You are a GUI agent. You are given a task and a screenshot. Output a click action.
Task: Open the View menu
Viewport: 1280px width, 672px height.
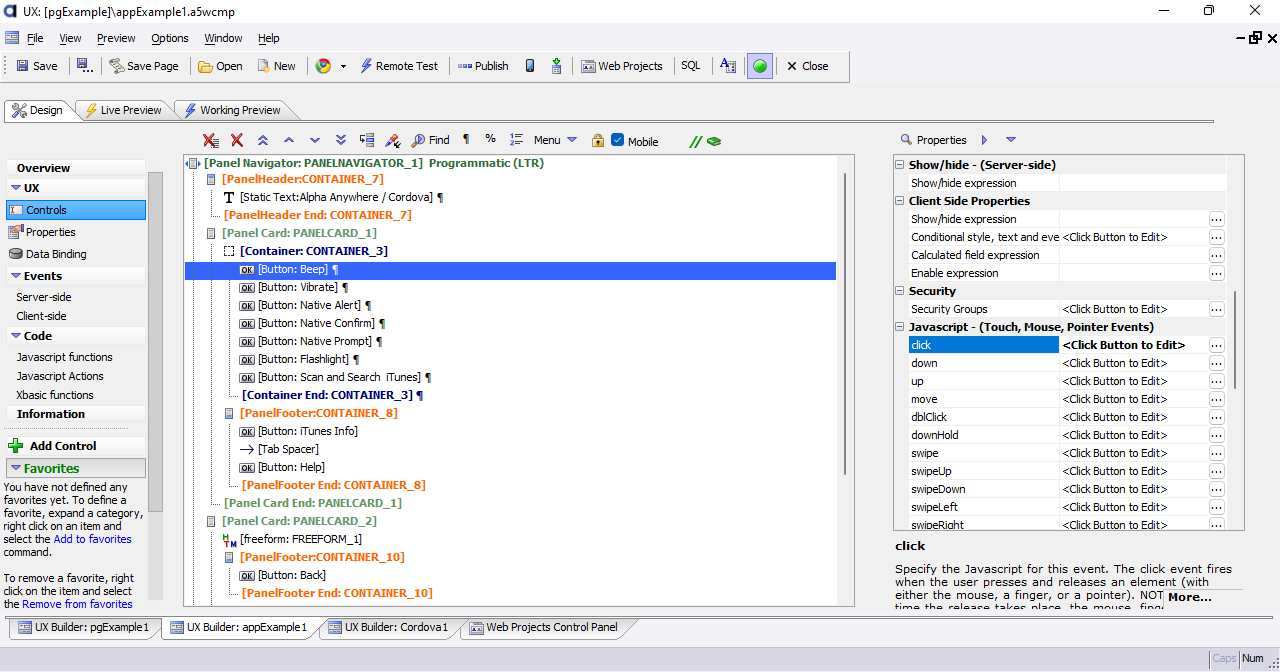[70, 38]
